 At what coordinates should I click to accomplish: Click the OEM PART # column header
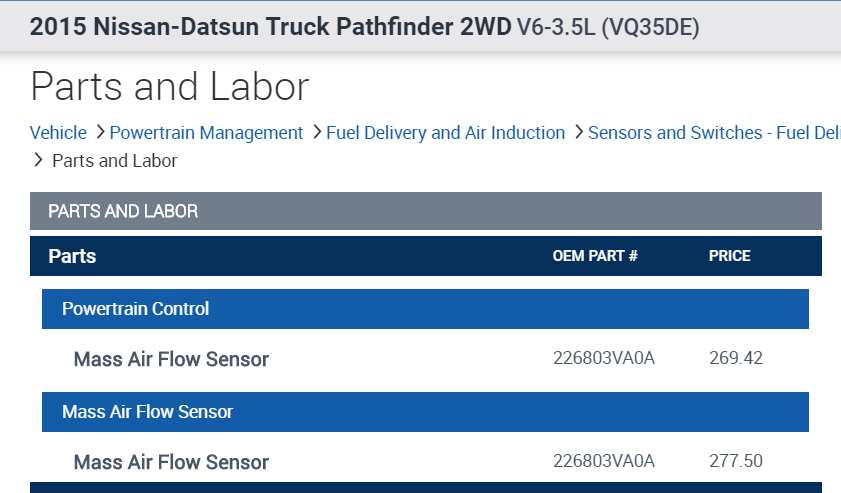pyautogui.click(x=595, y=256)
